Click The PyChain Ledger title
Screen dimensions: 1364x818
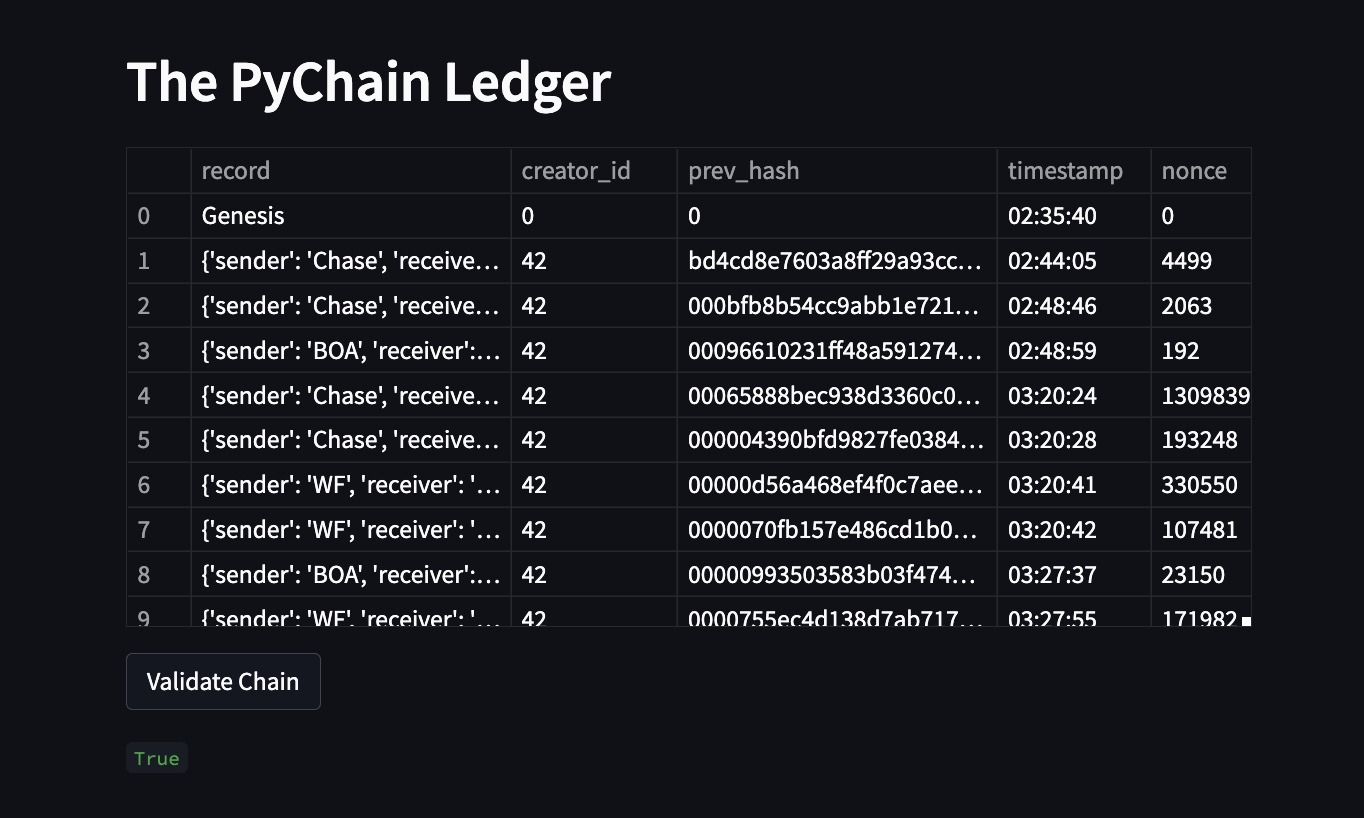(x=368, y=82)
